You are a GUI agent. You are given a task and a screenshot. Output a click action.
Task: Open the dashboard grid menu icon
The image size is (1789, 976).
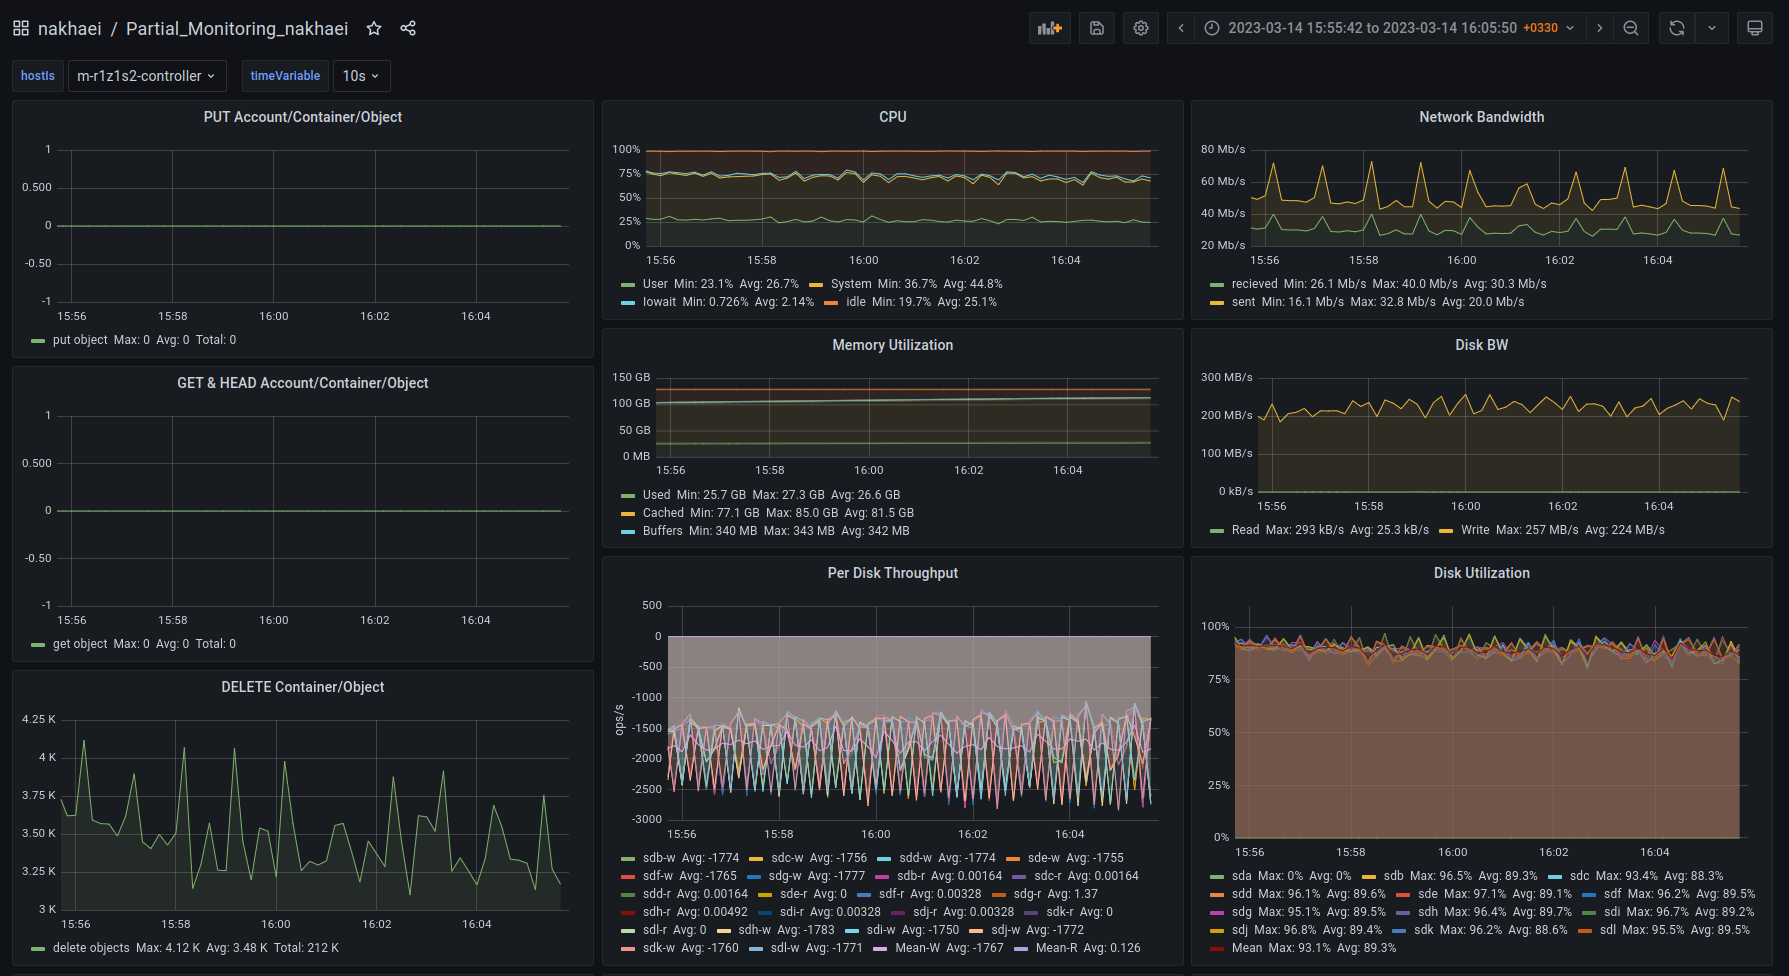21,28
